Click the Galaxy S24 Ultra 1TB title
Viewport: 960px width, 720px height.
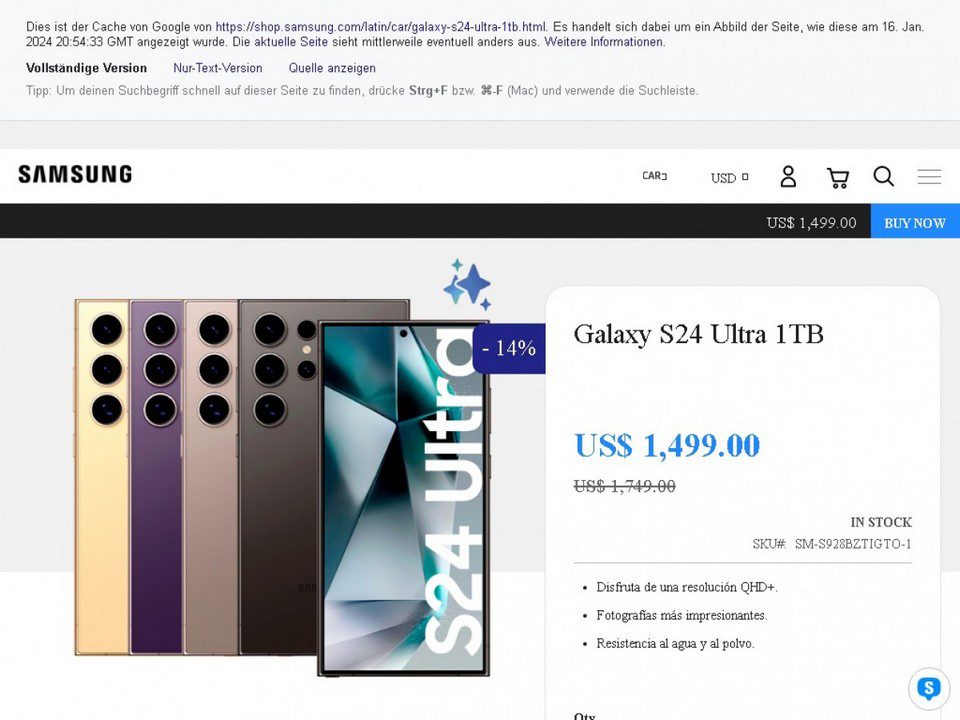(x=699, y=334)
